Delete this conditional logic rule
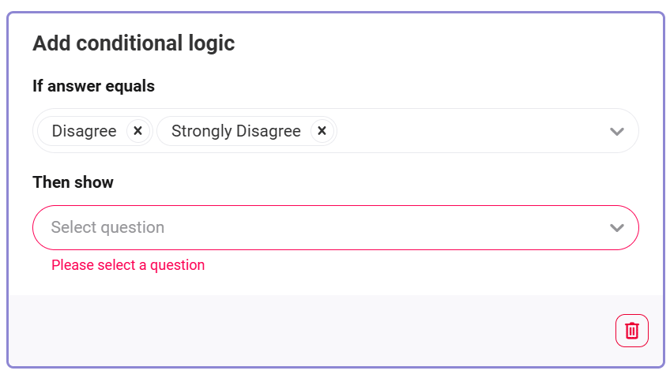 [x=632, y=331]
